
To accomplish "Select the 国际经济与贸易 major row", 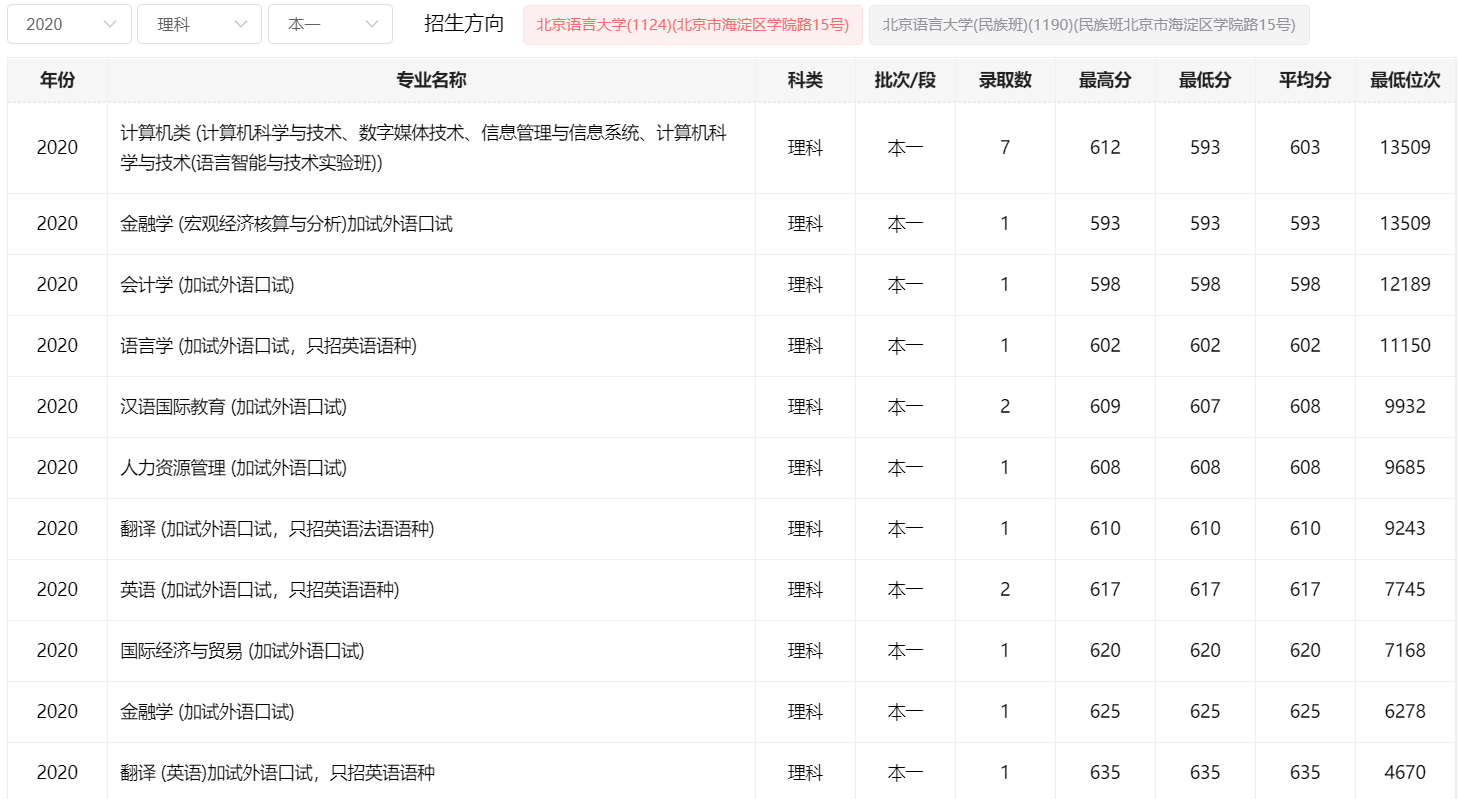I will (x=242, y=651).
